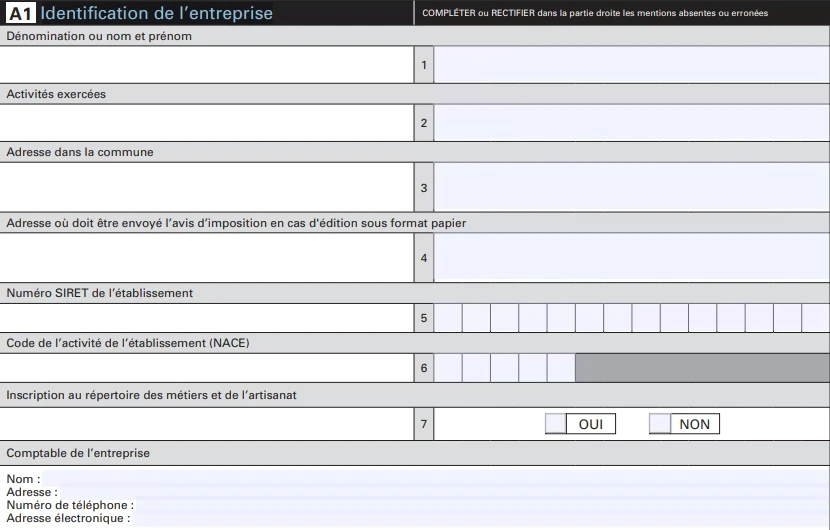Click the comptable Adresse field
The height and width of the screenshot is (530, 830).
[x=444, y=492]
